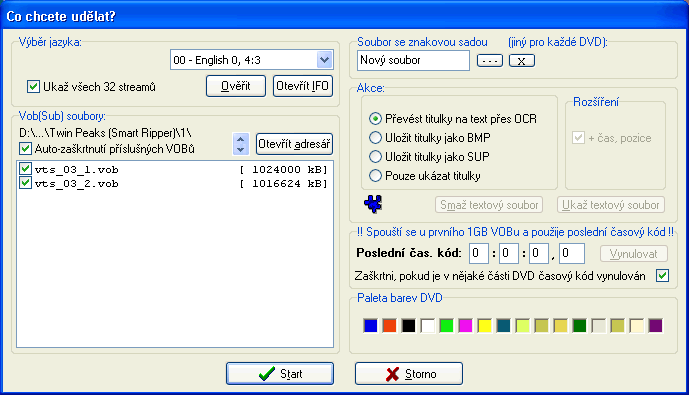Pick the bright green DVD palette swatch
Viewport: 689px width, 395px height.
point(446,326)
